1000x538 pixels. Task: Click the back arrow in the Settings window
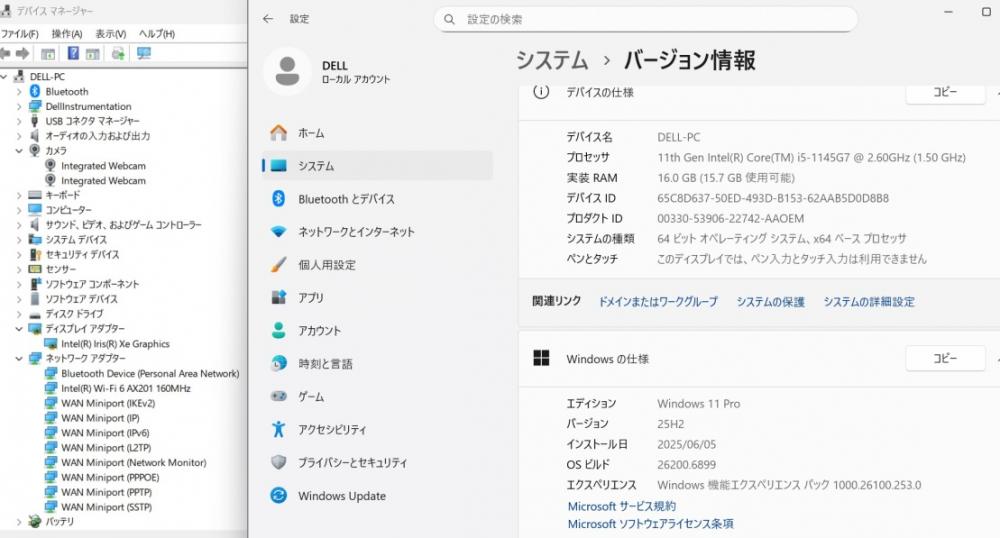[268, 19]
